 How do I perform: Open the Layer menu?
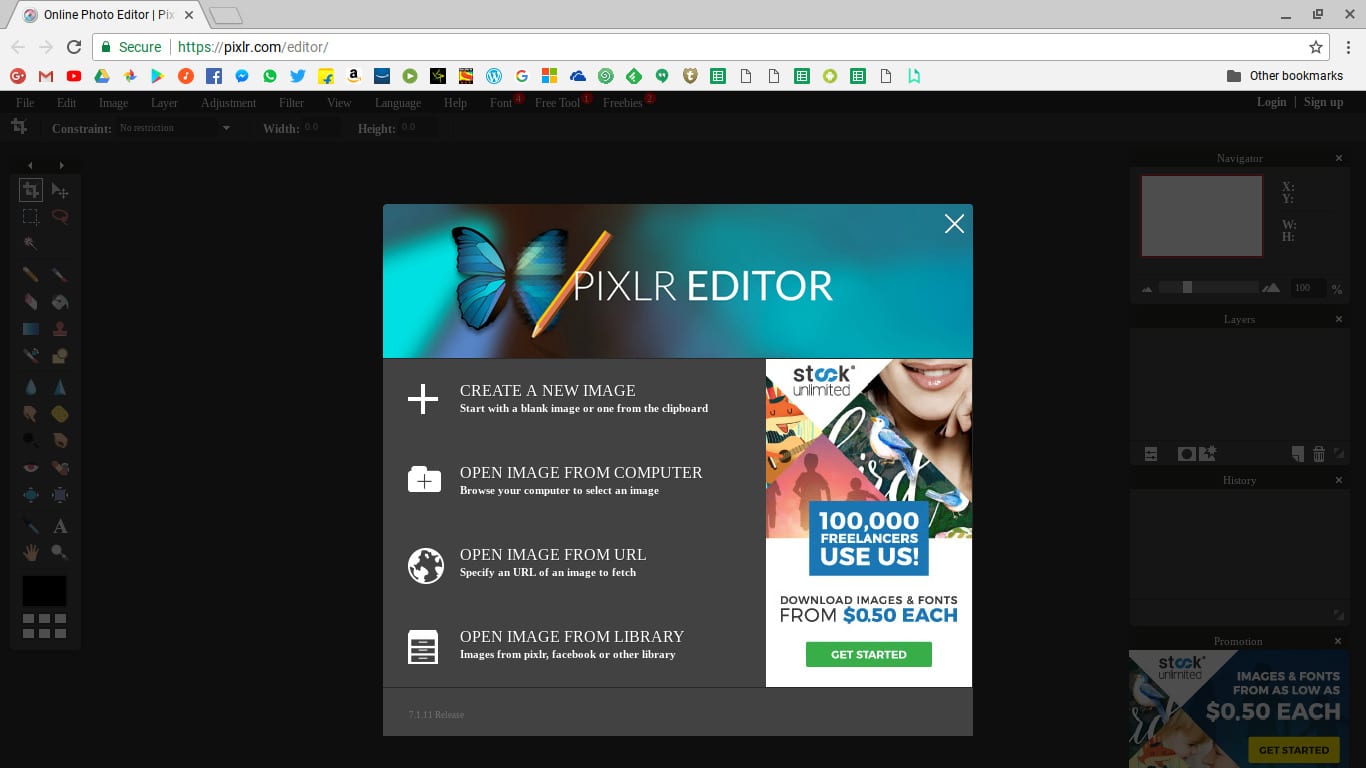pyautogui.click(x=164, y=103)
